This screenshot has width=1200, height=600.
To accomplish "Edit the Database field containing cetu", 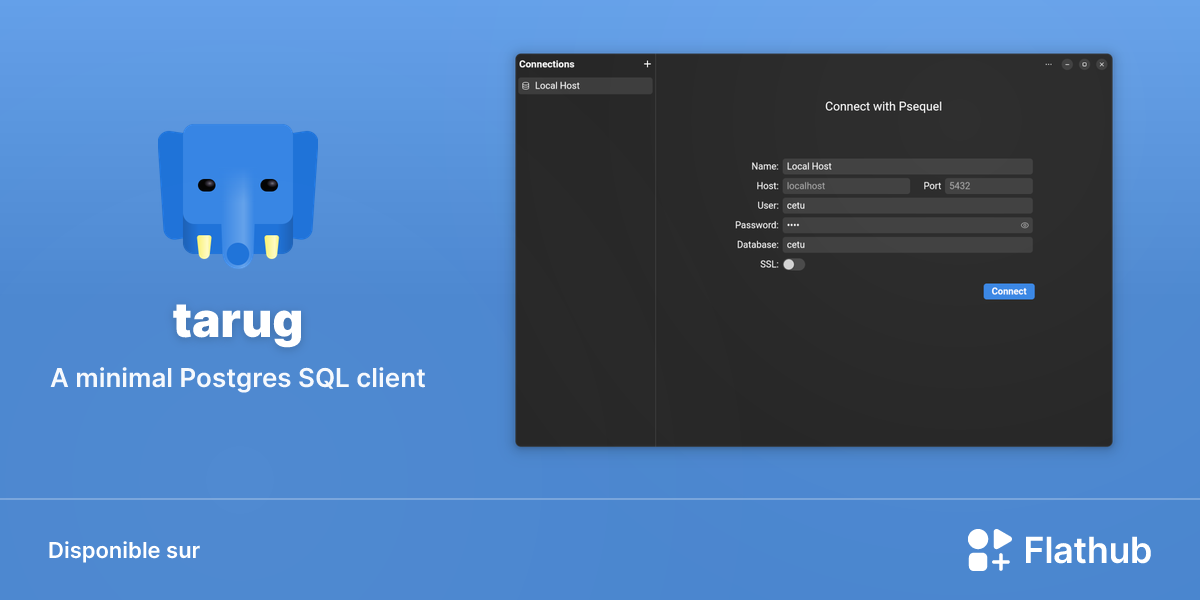I will point(907,244).
